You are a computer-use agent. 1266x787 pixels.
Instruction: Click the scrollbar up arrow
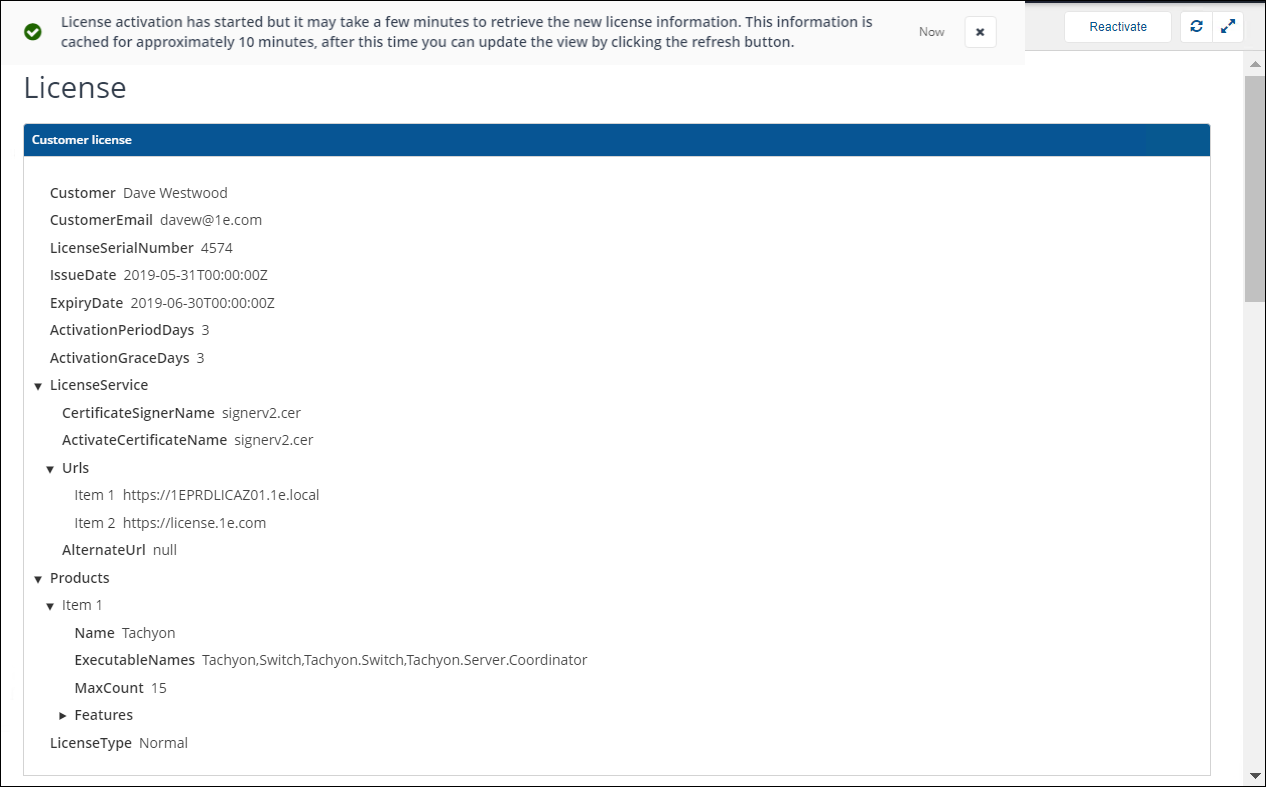click(x=1254, y=64)
